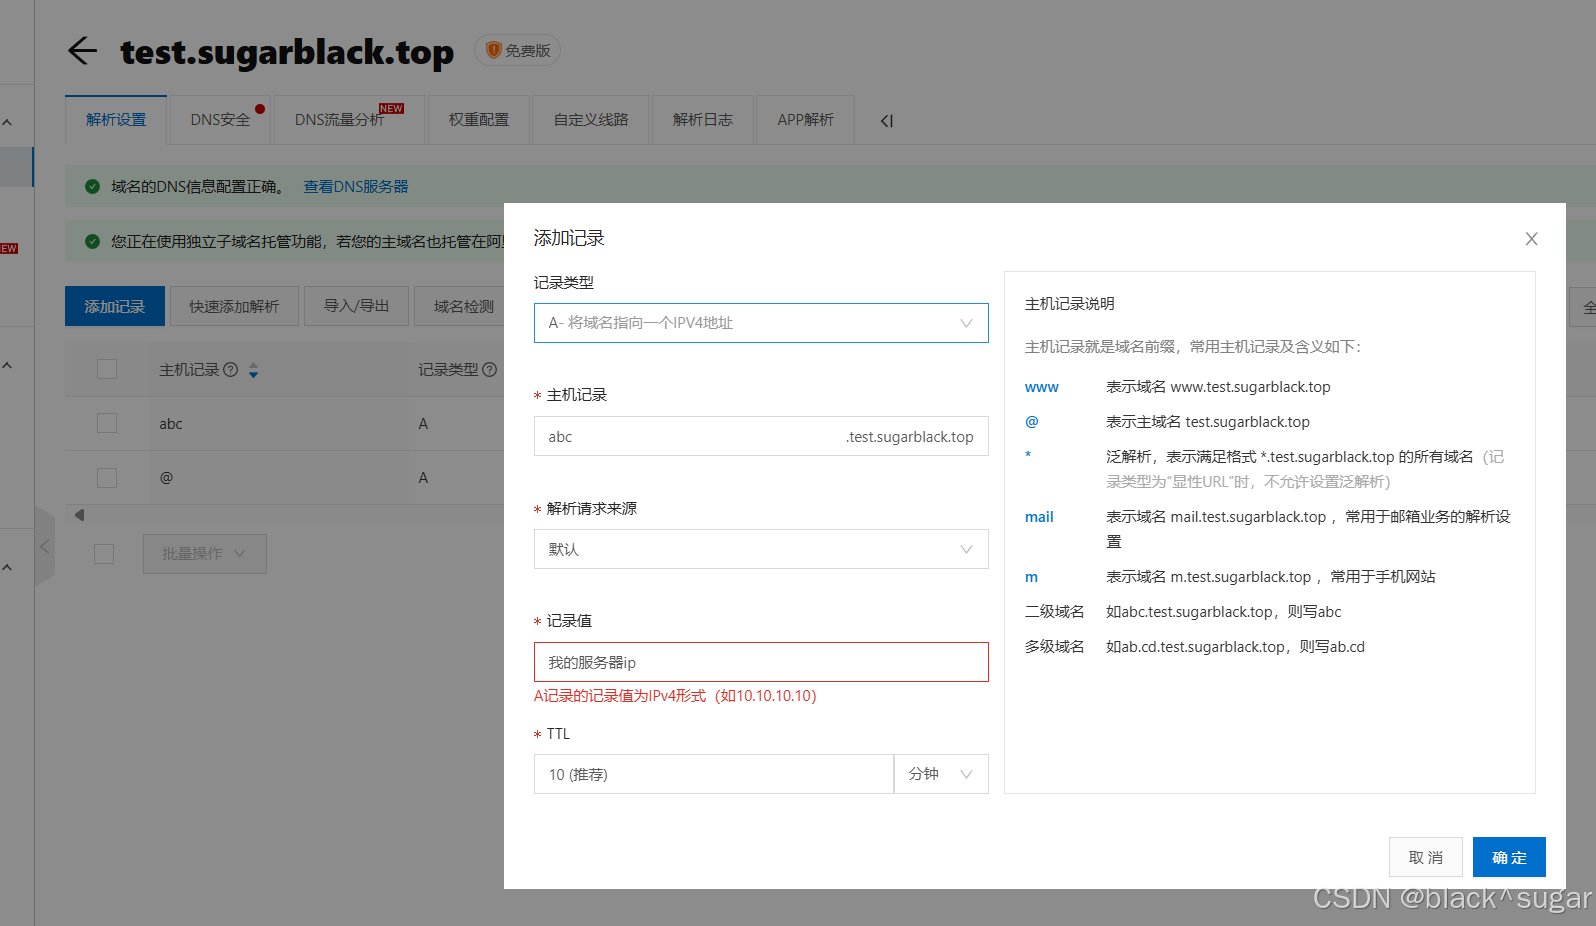Open the 解析日志 tab

pos(703,120)
